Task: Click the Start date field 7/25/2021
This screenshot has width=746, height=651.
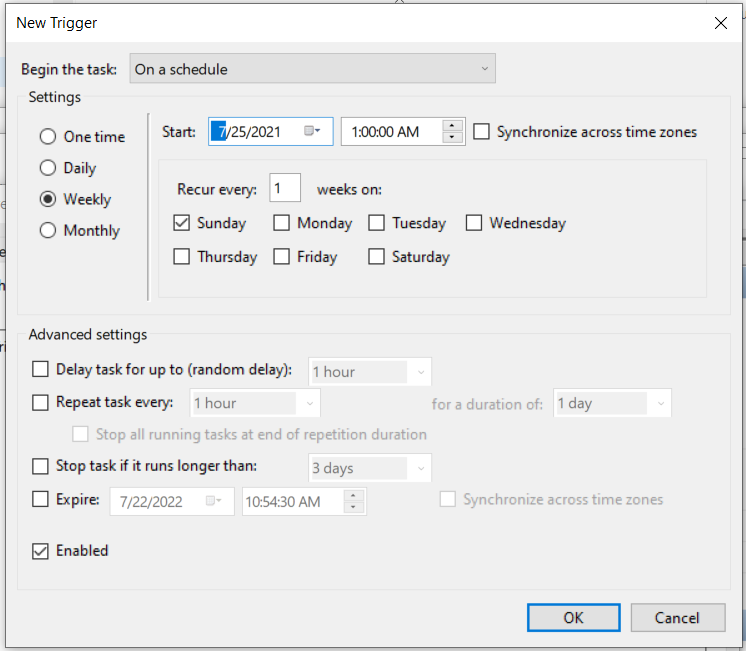Action: [270, 131]
